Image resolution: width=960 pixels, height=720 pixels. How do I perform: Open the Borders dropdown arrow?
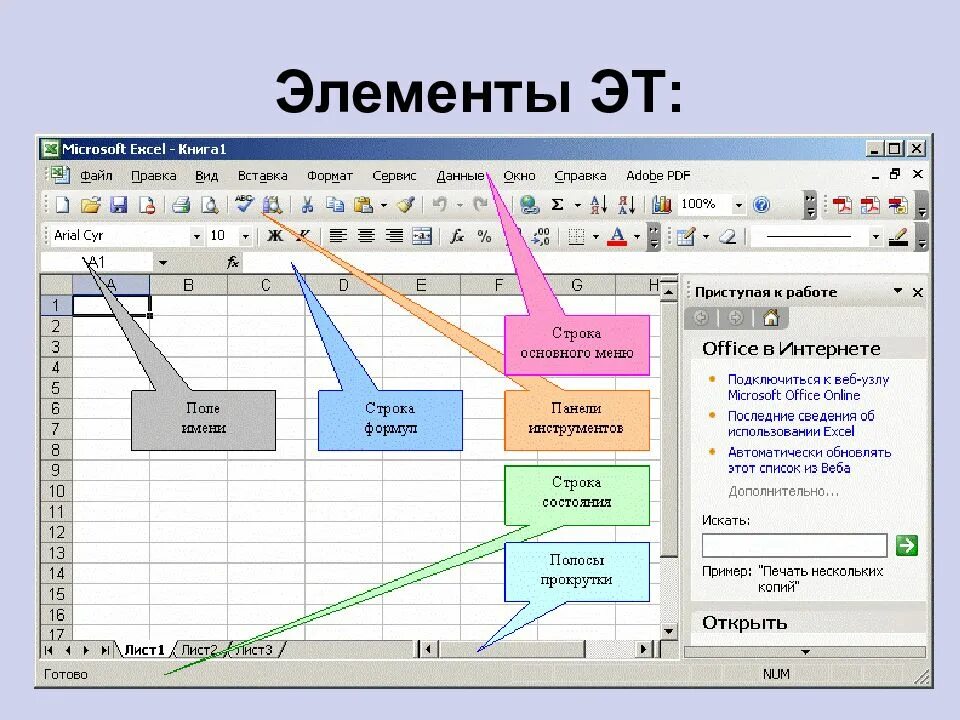595,236
